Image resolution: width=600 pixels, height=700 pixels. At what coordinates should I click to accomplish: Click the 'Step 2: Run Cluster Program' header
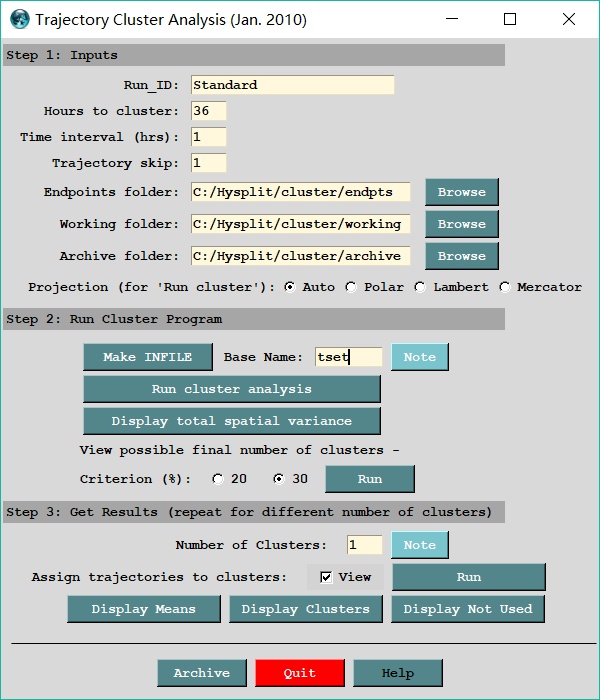254,319
